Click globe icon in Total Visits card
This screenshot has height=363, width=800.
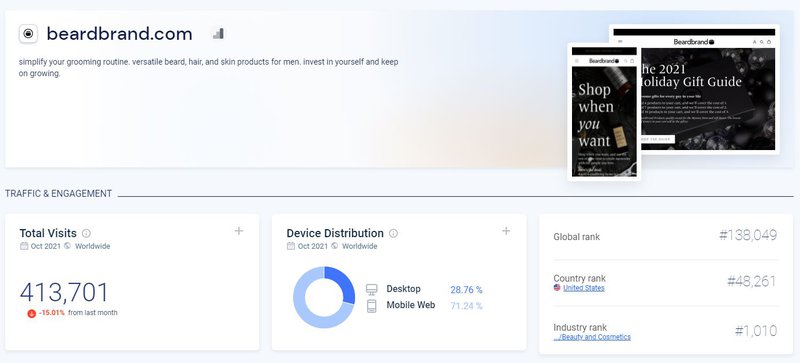(x=67, y=246)
